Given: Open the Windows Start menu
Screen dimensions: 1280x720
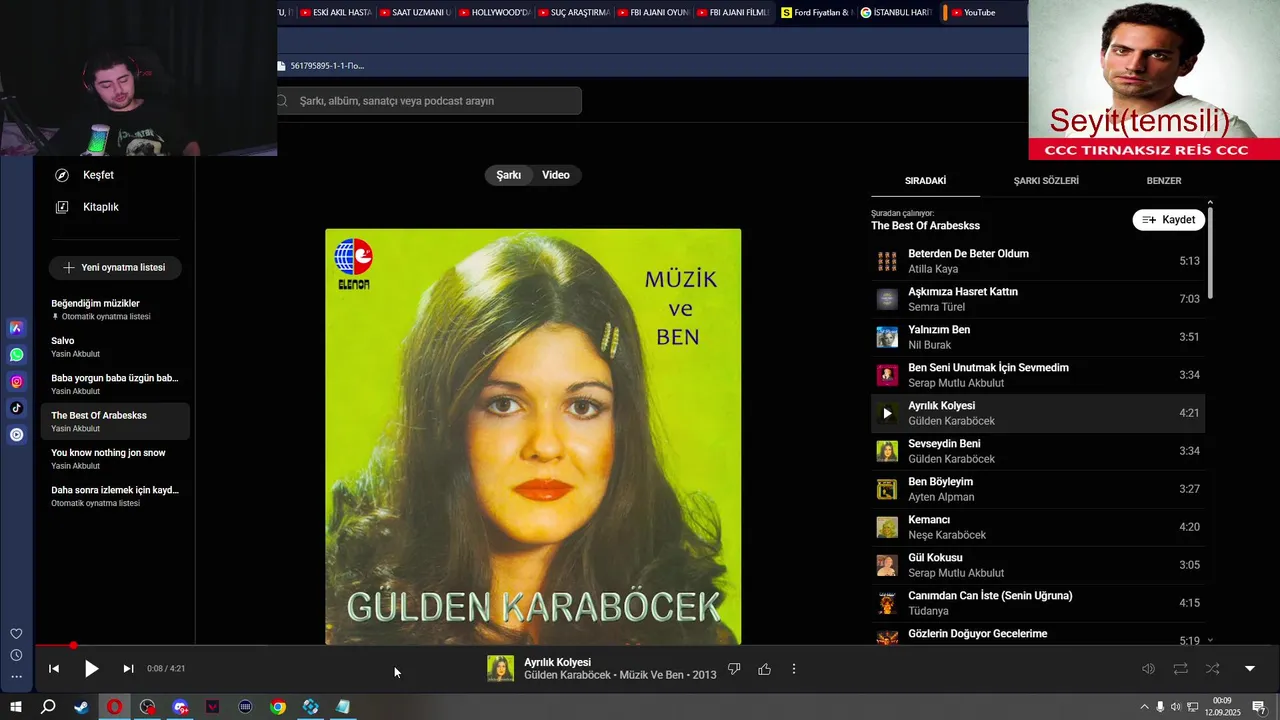Looking at the screenshot, I should coord(16,707).
